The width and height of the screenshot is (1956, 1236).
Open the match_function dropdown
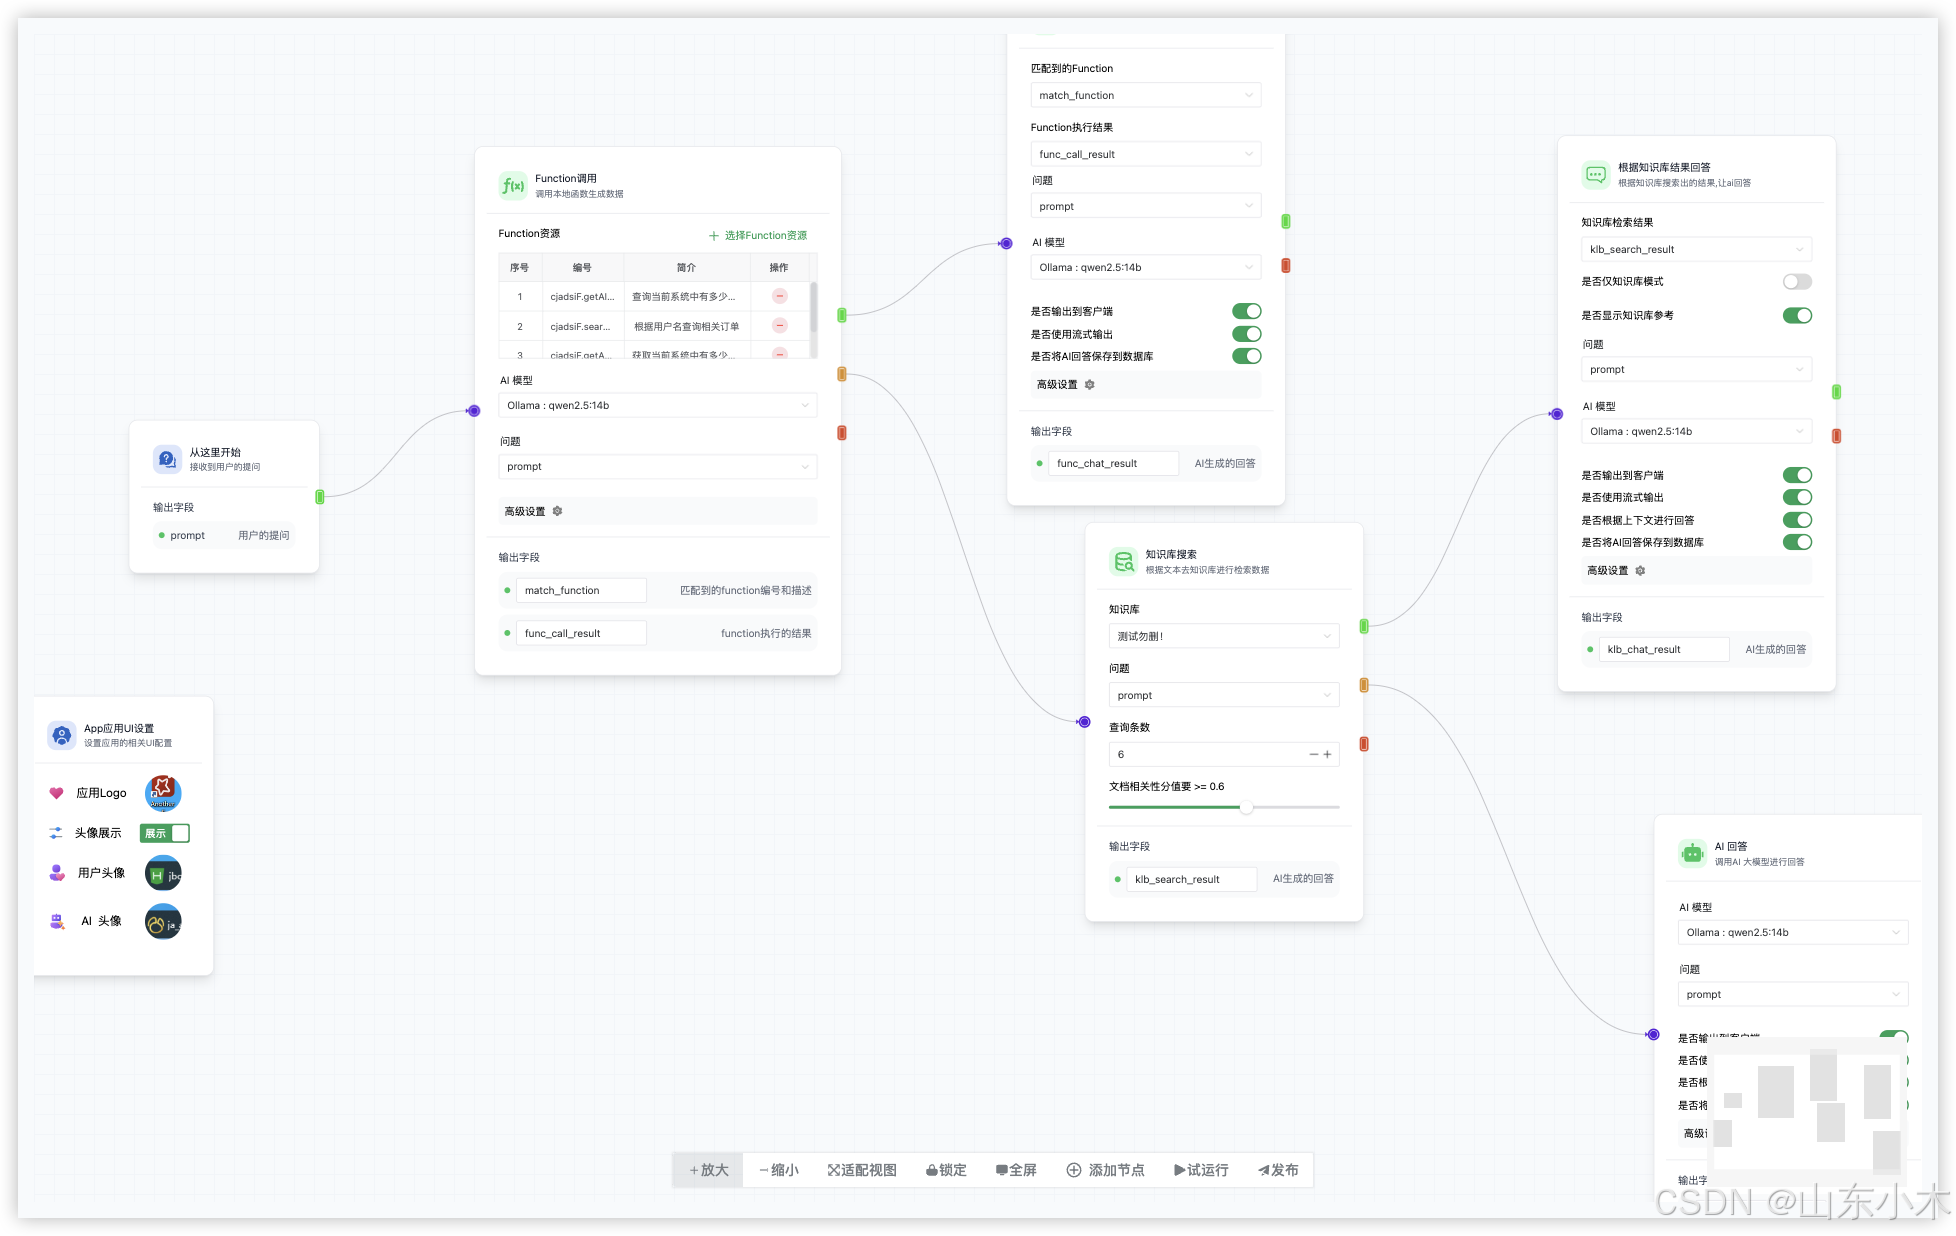[1144, 95]
